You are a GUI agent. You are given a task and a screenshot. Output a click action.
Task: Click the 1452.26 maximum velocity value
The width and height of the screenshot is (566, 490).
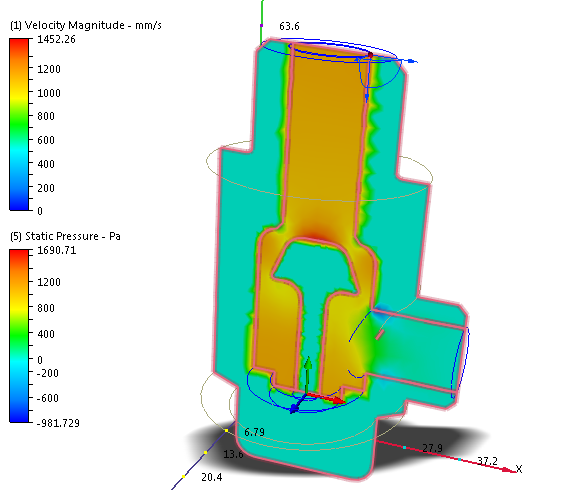click(x=56, y=39)
